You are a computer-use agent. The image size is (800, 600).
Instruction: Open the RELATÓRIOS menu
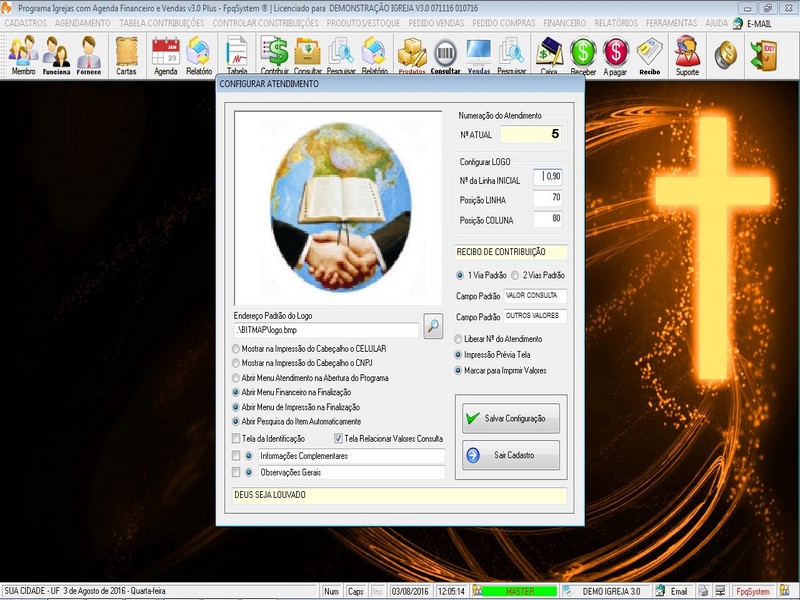point(618,23)
